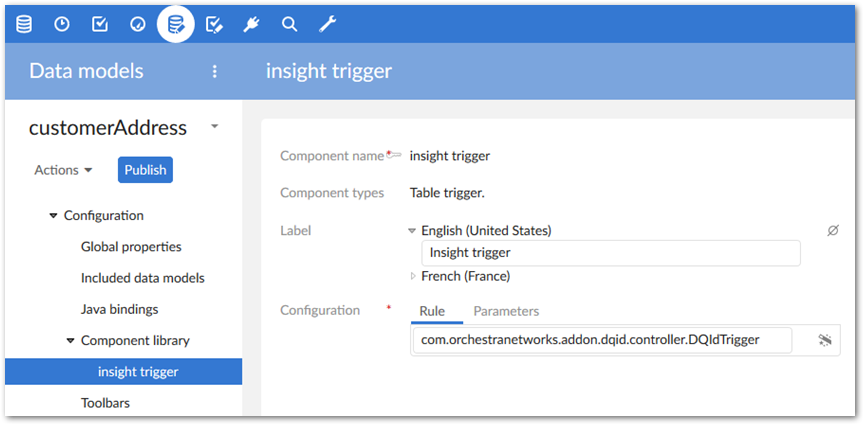Screen dimensions: 864x425
Task: Open the Data models three-dot menu
Action: tap(214, 71)
